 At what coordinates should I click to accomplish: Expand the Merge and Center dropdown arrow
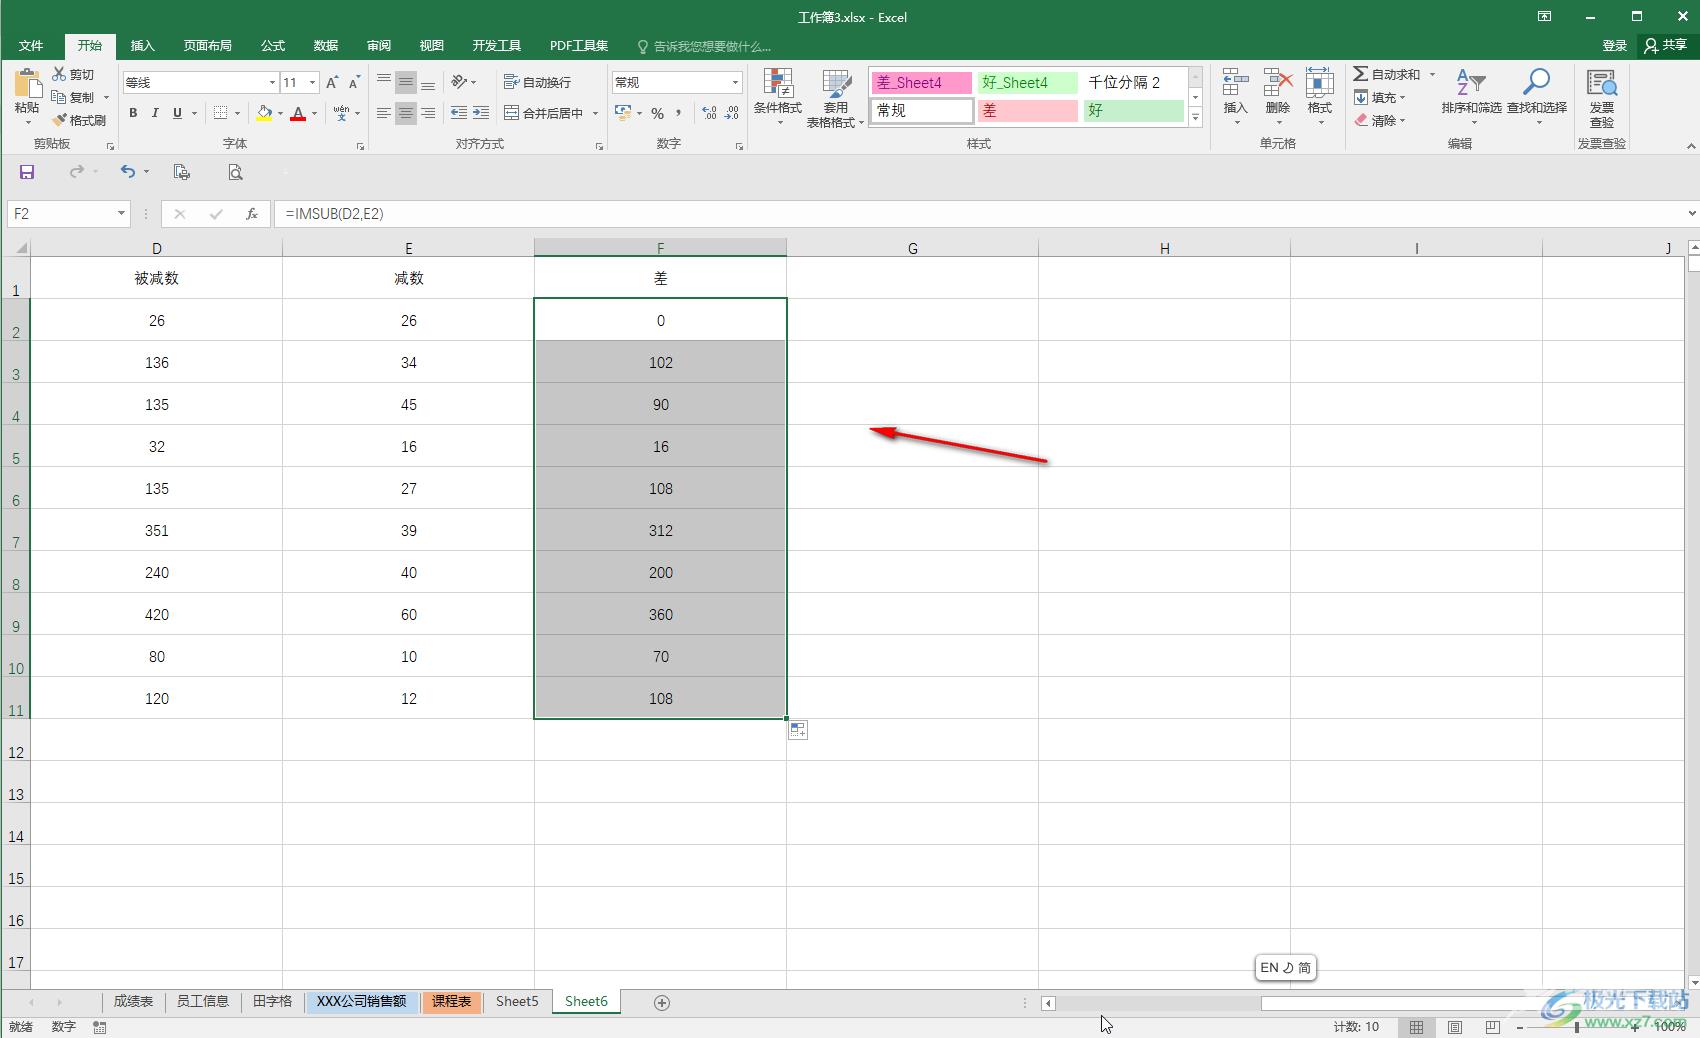[595, 113]
